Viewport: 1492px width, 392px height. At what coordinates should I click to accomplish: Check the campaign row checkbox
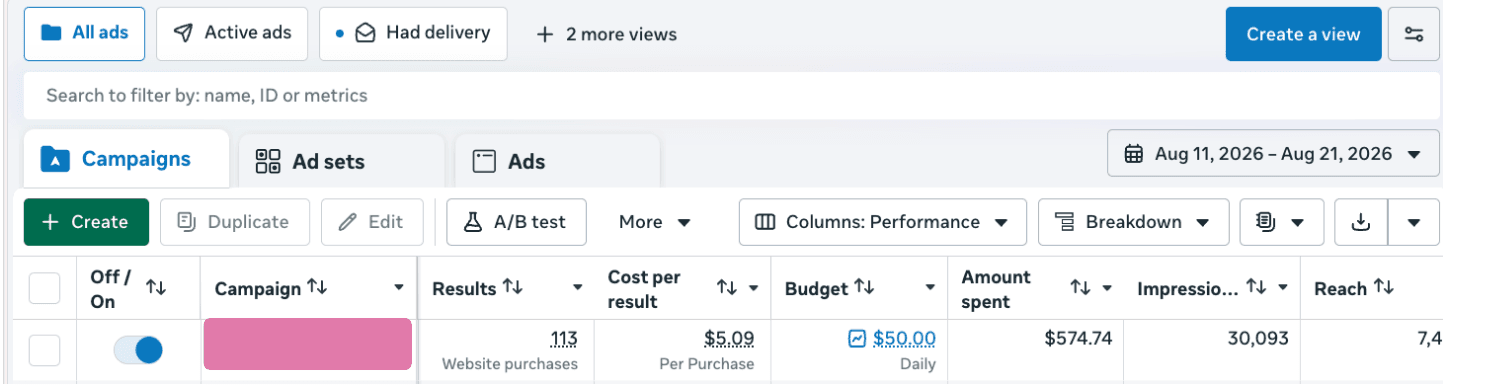(44, 351)
